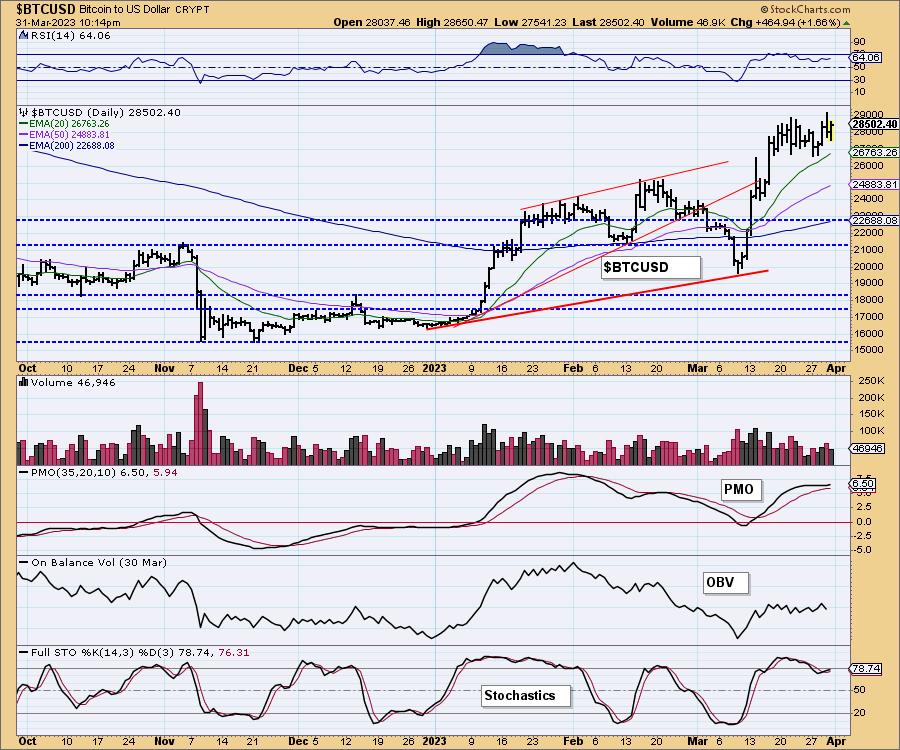
Task: Click the Volume 46.9K header value
Action: click(688, 22)
